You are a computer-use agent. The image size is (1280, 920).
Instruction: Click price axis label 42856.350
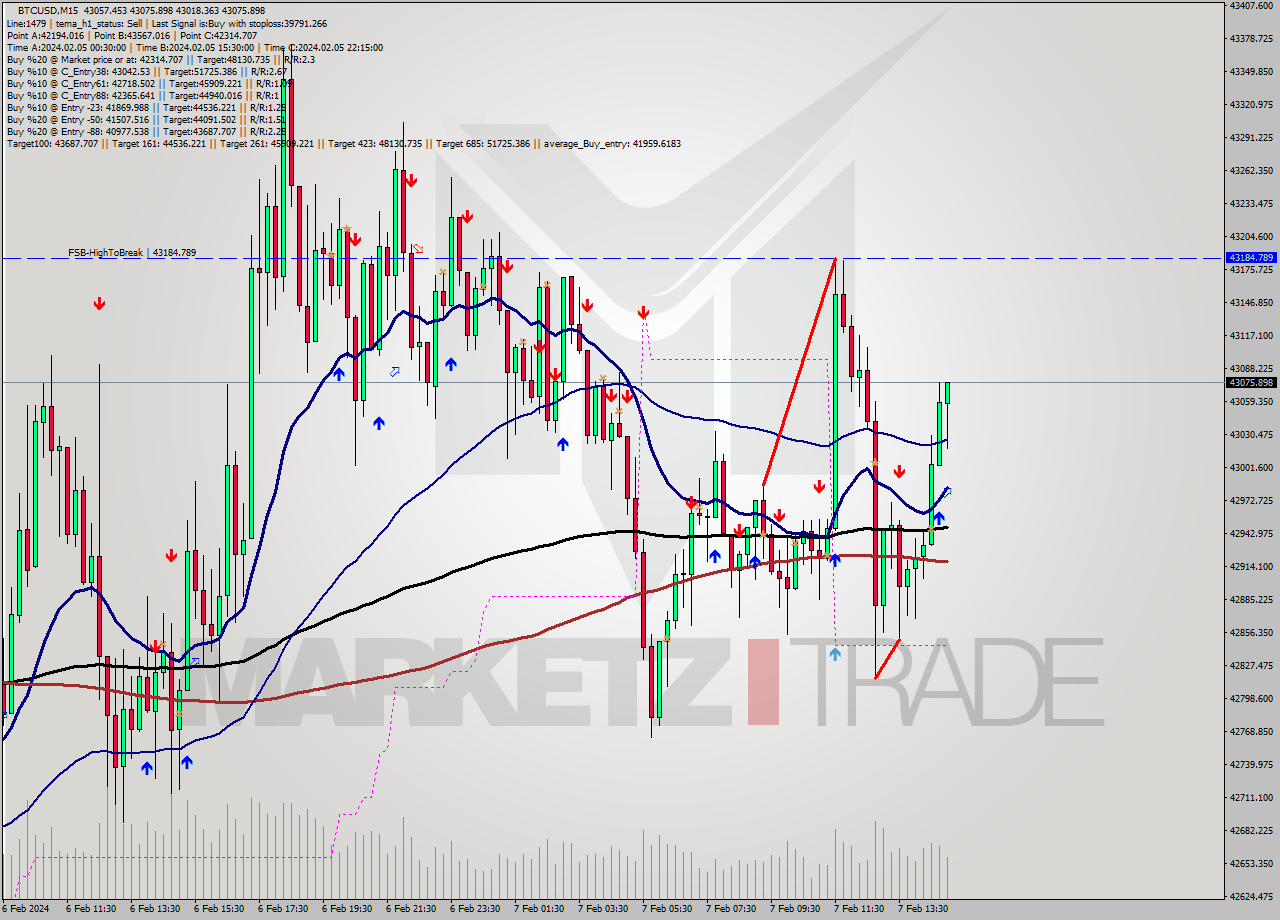pyautogui.click(x=1251, y=632)
